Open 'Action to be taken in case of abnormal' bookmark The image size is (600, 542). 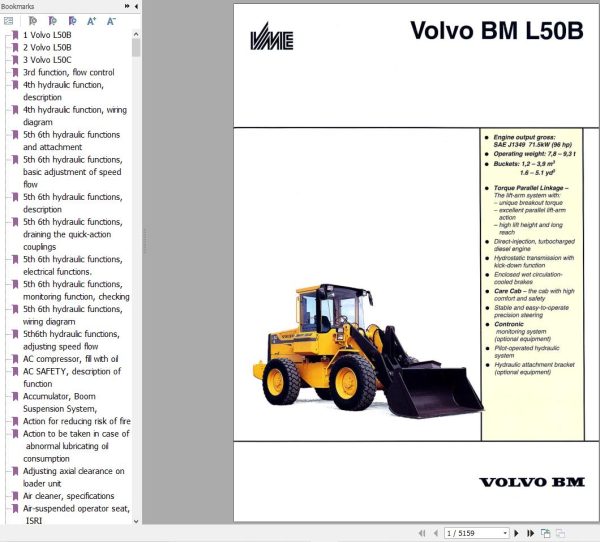pos(76,446)
